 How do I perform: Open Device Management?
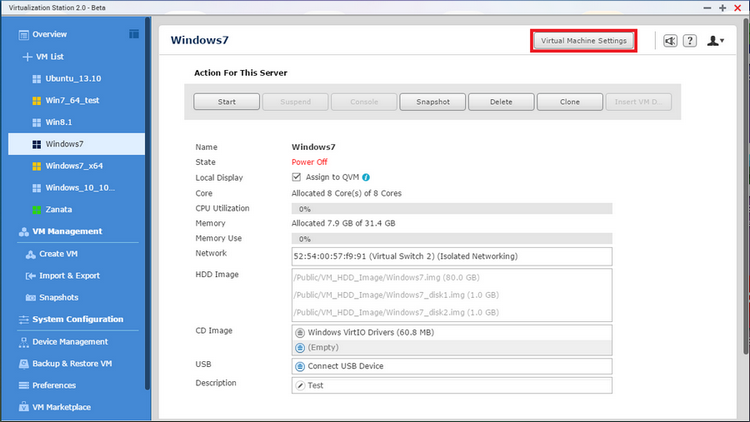point(70,342)
